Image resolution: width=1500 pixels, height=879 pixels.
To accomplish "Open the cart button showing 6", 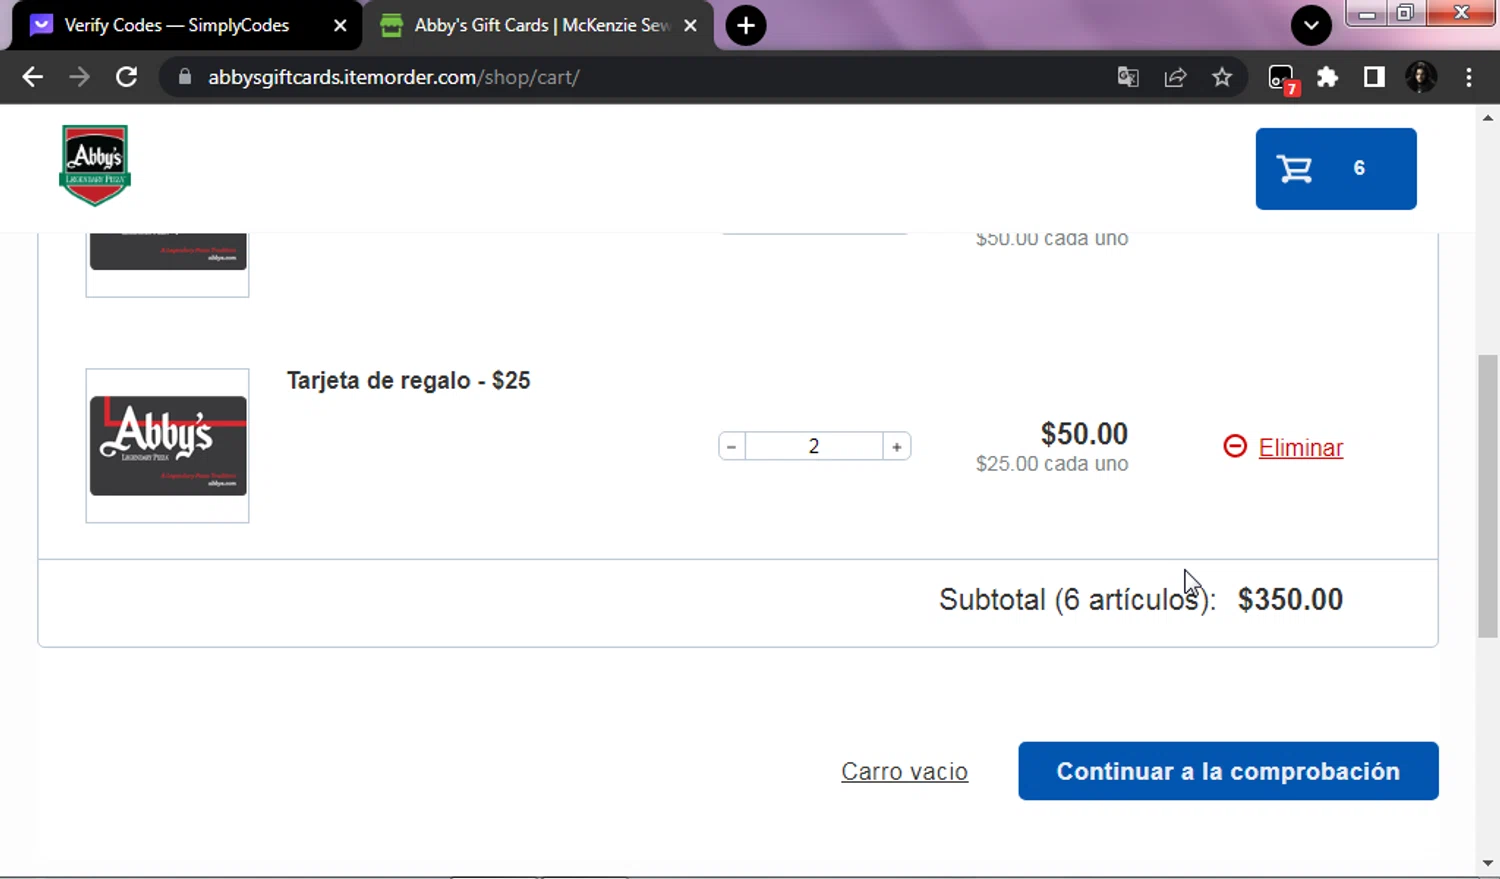I will coord(1336,168).
